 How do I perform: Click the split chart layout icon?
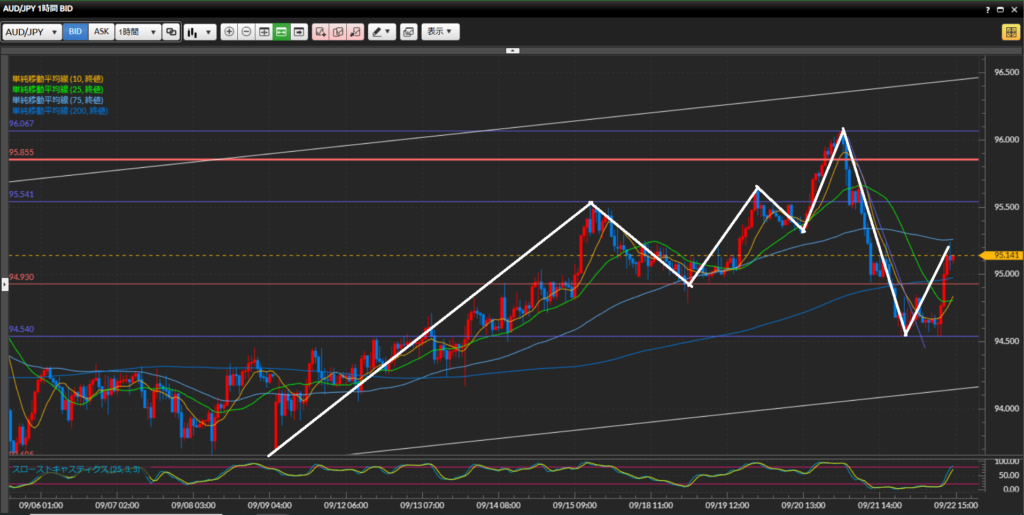(264, 32)
